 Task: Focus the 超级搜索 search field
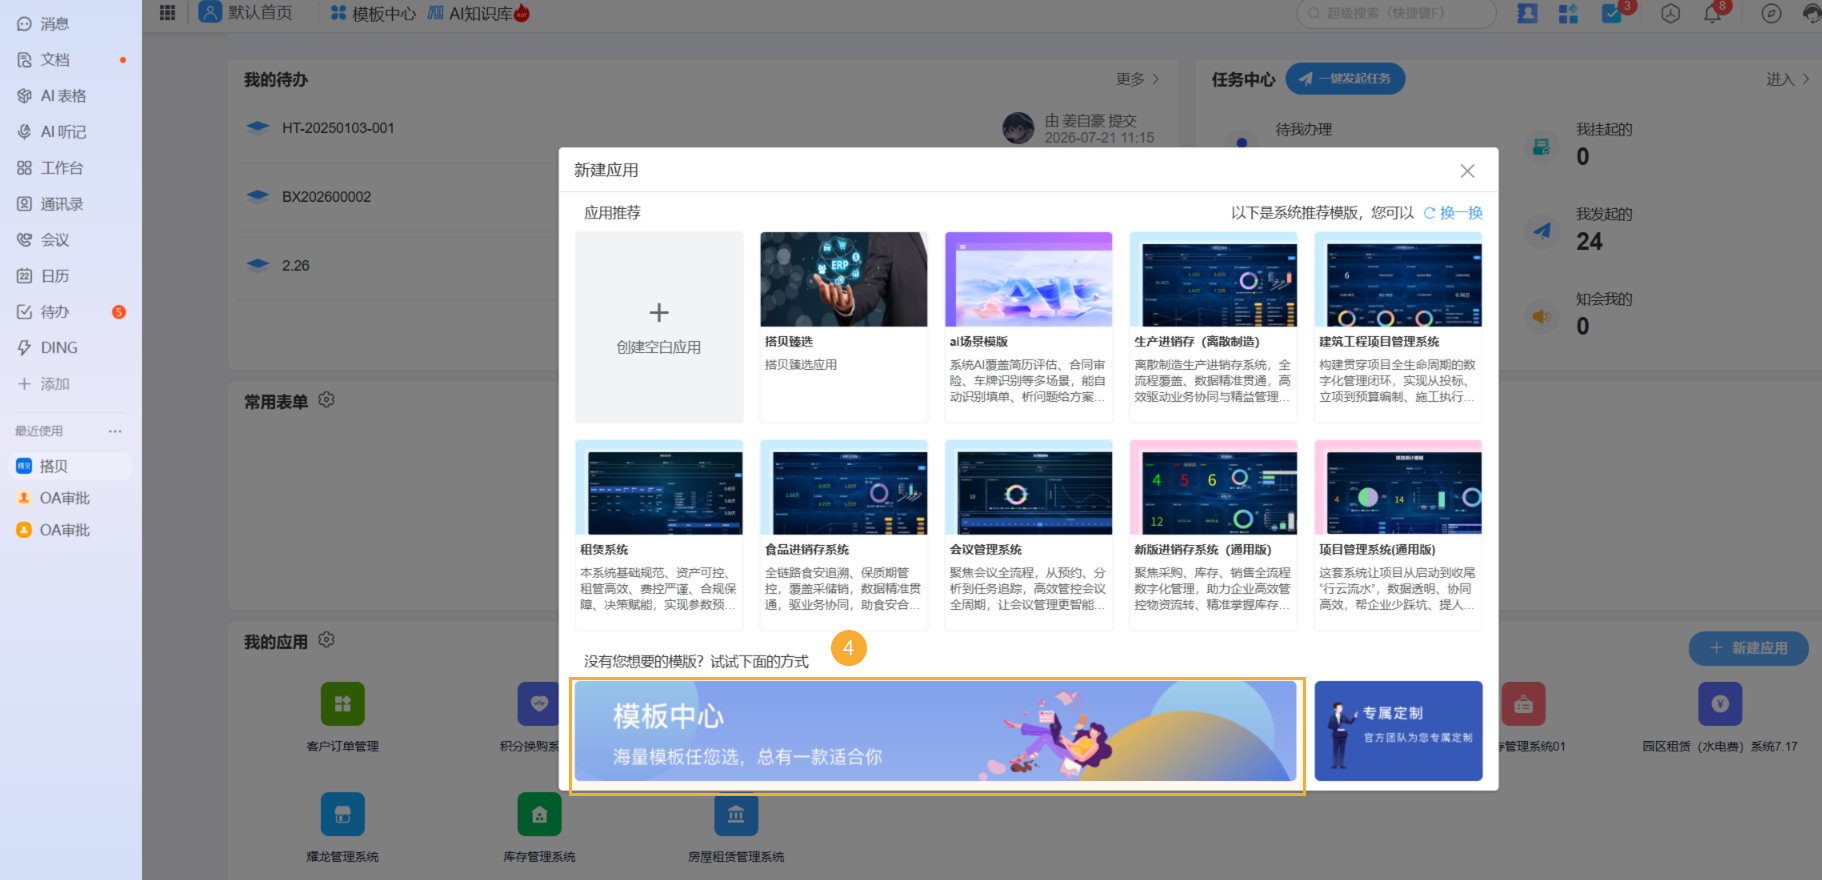(1397, 13)
